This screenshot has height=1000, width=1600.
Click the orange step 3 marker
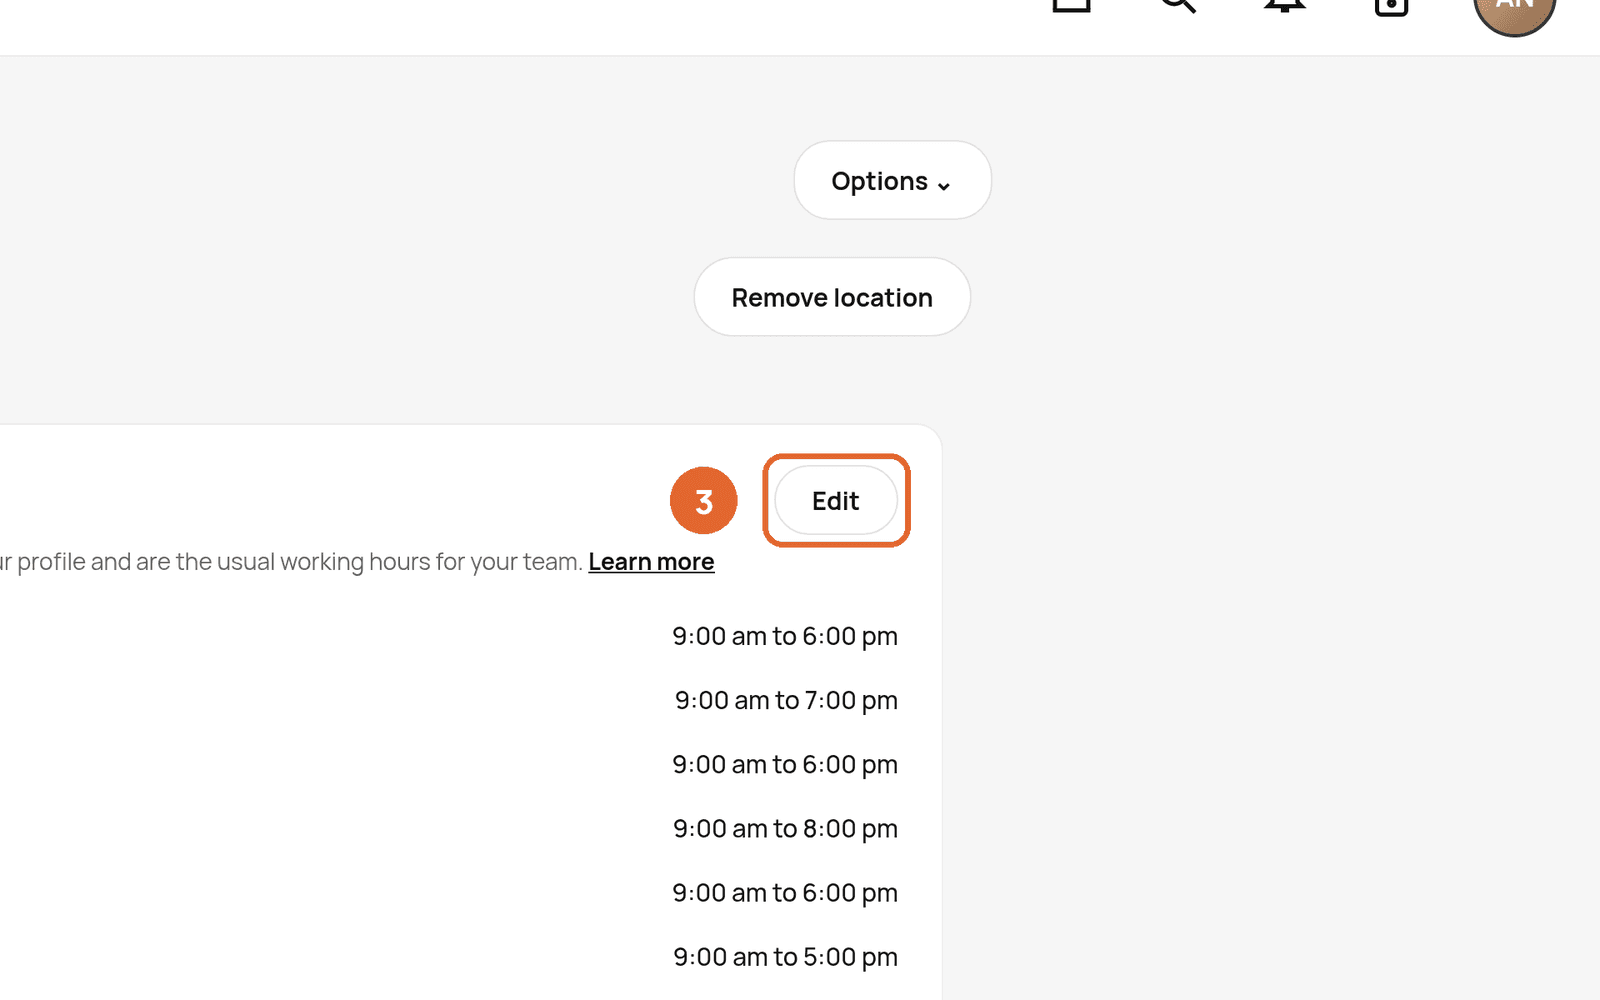coord(704,500)
